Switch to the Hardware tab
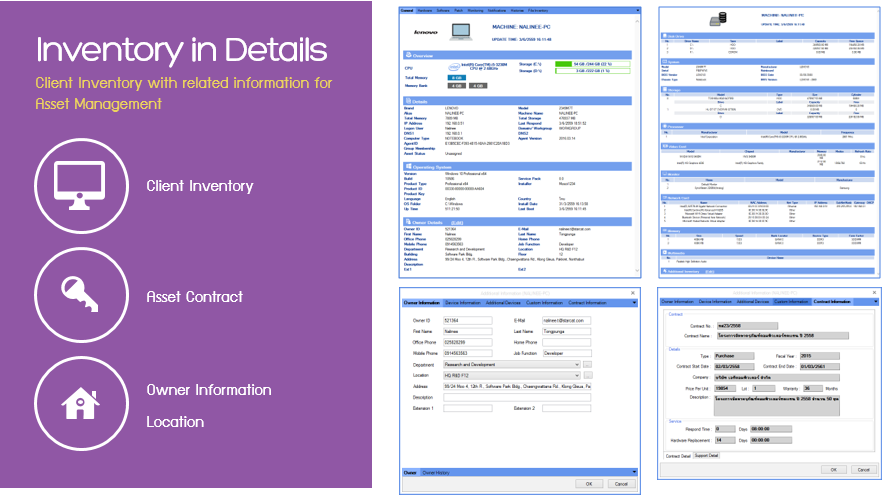This screenshot has width=894, height=499. [427, 12]
